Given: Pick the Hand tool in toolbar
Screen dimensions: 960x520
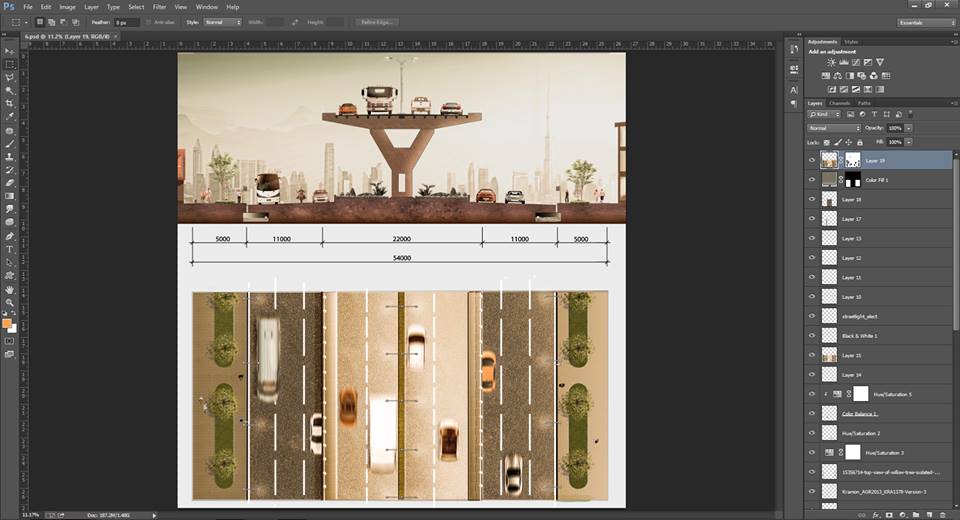Looking at the screenshot, I should 10,289.
